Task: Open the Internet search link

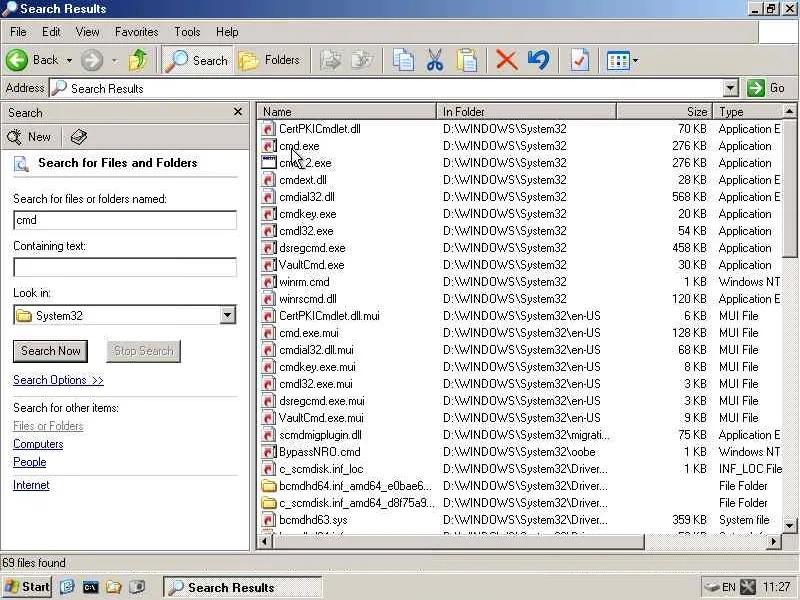Action: pos(31,485)
